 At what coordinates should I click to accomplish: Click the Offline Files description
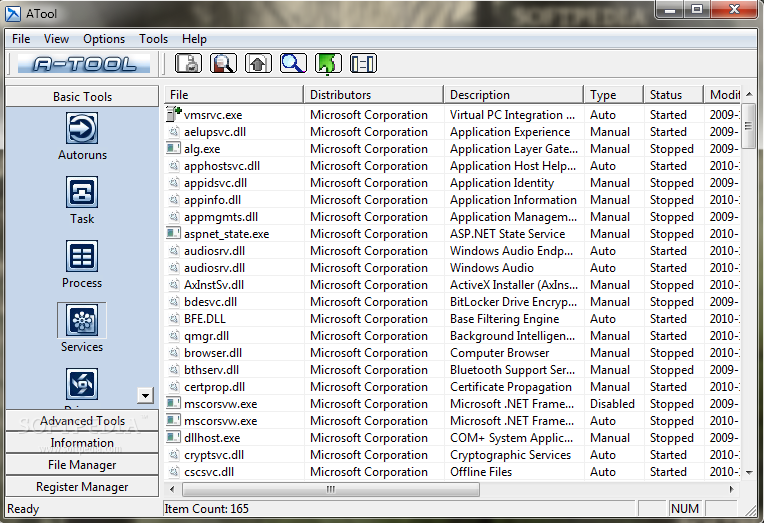481,472
